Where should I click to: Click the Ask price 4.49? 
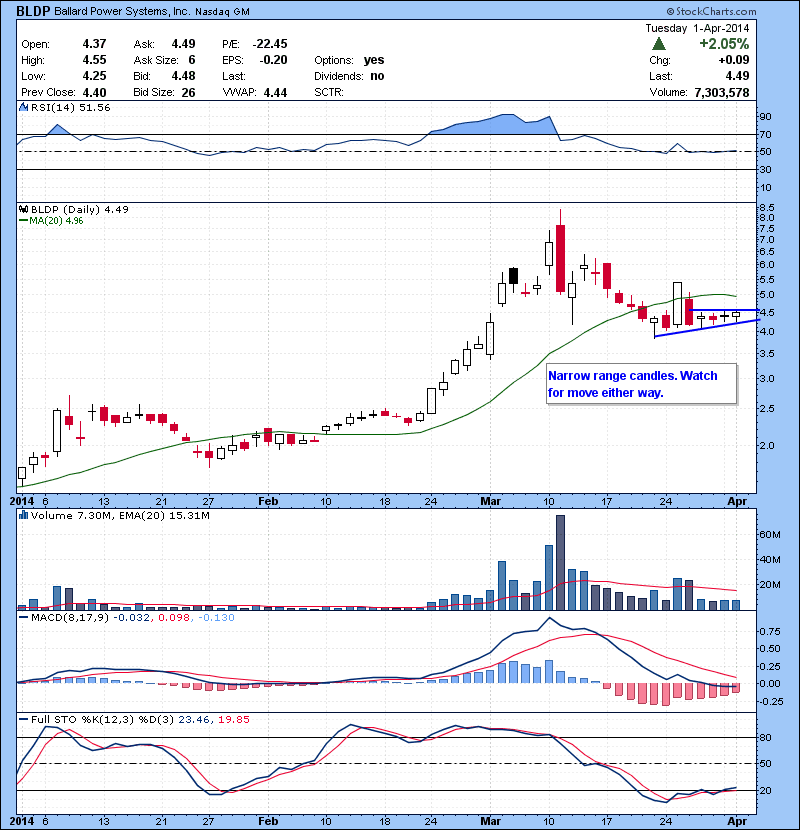(x=183, y=43)
